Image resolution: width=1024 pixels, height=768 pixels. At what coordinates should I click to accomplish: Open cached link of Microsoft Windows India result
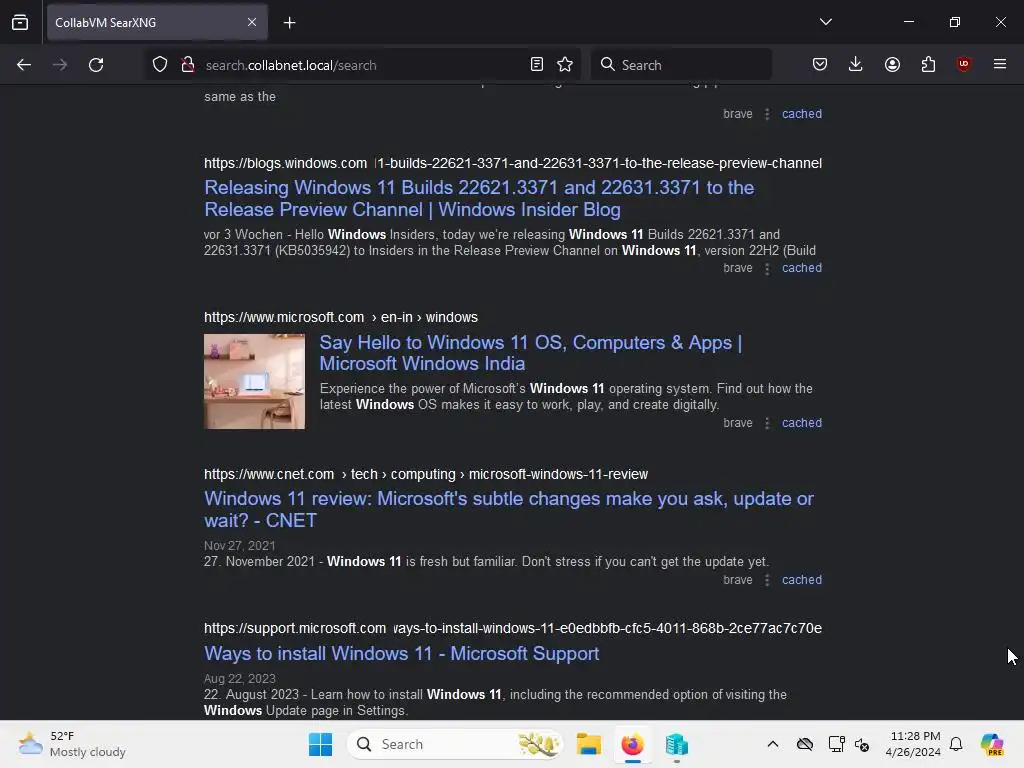click(x=801, y=423)
